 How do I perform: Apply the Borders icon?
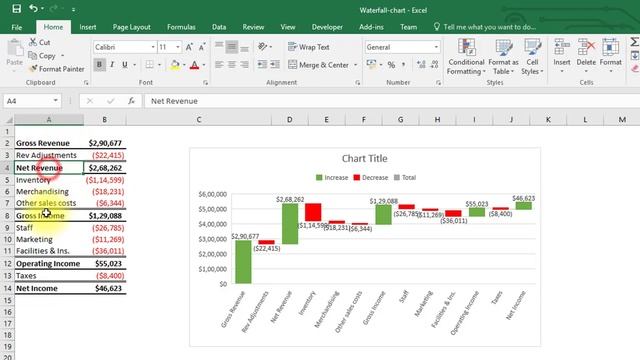150,64
